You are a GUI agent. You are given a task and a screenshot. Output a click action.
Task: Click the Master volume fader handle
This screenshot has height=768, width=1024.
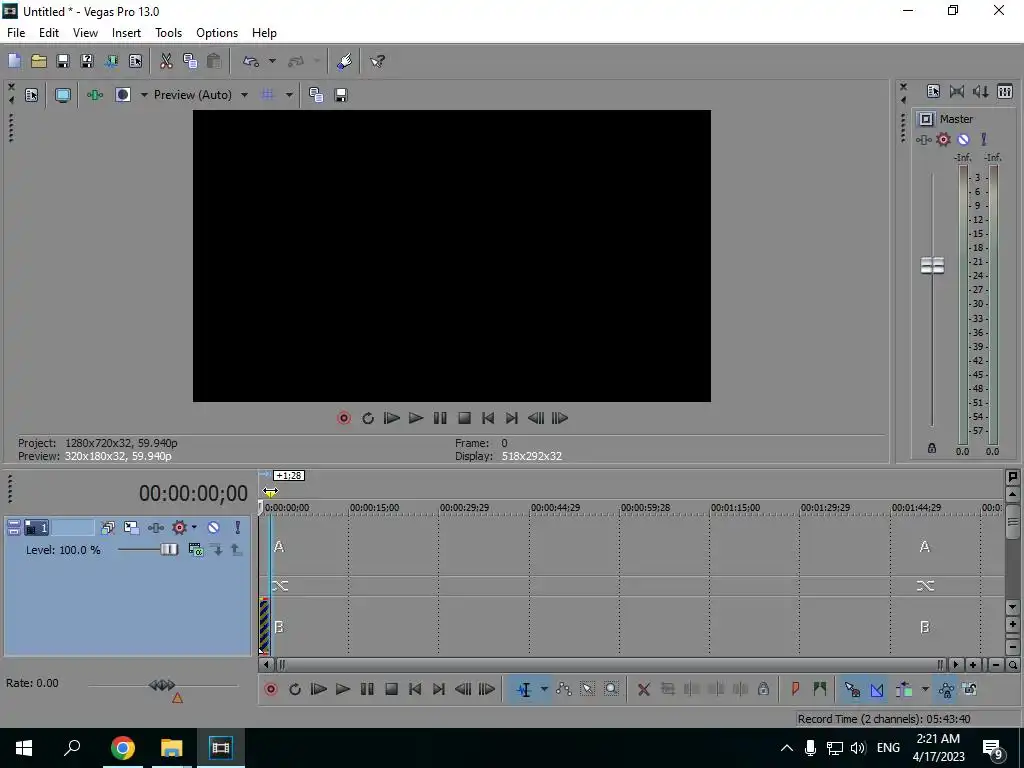932,265
